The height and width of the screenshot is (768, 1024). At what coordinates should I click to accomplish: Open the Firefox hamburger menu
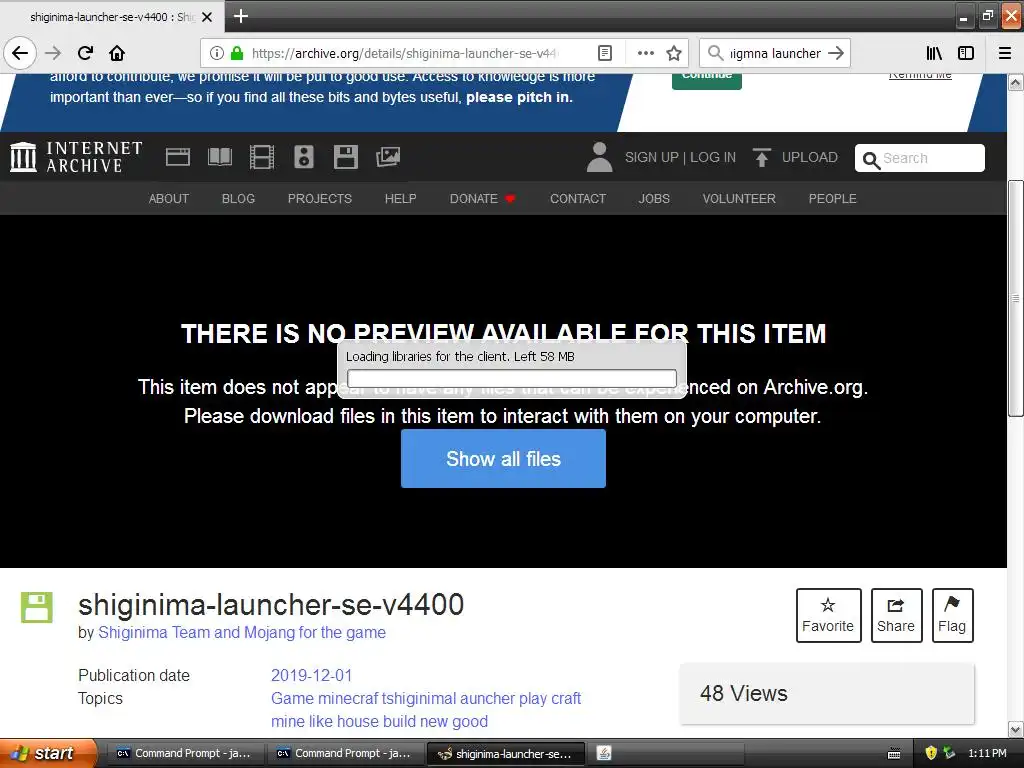[x=1004, y=53]
